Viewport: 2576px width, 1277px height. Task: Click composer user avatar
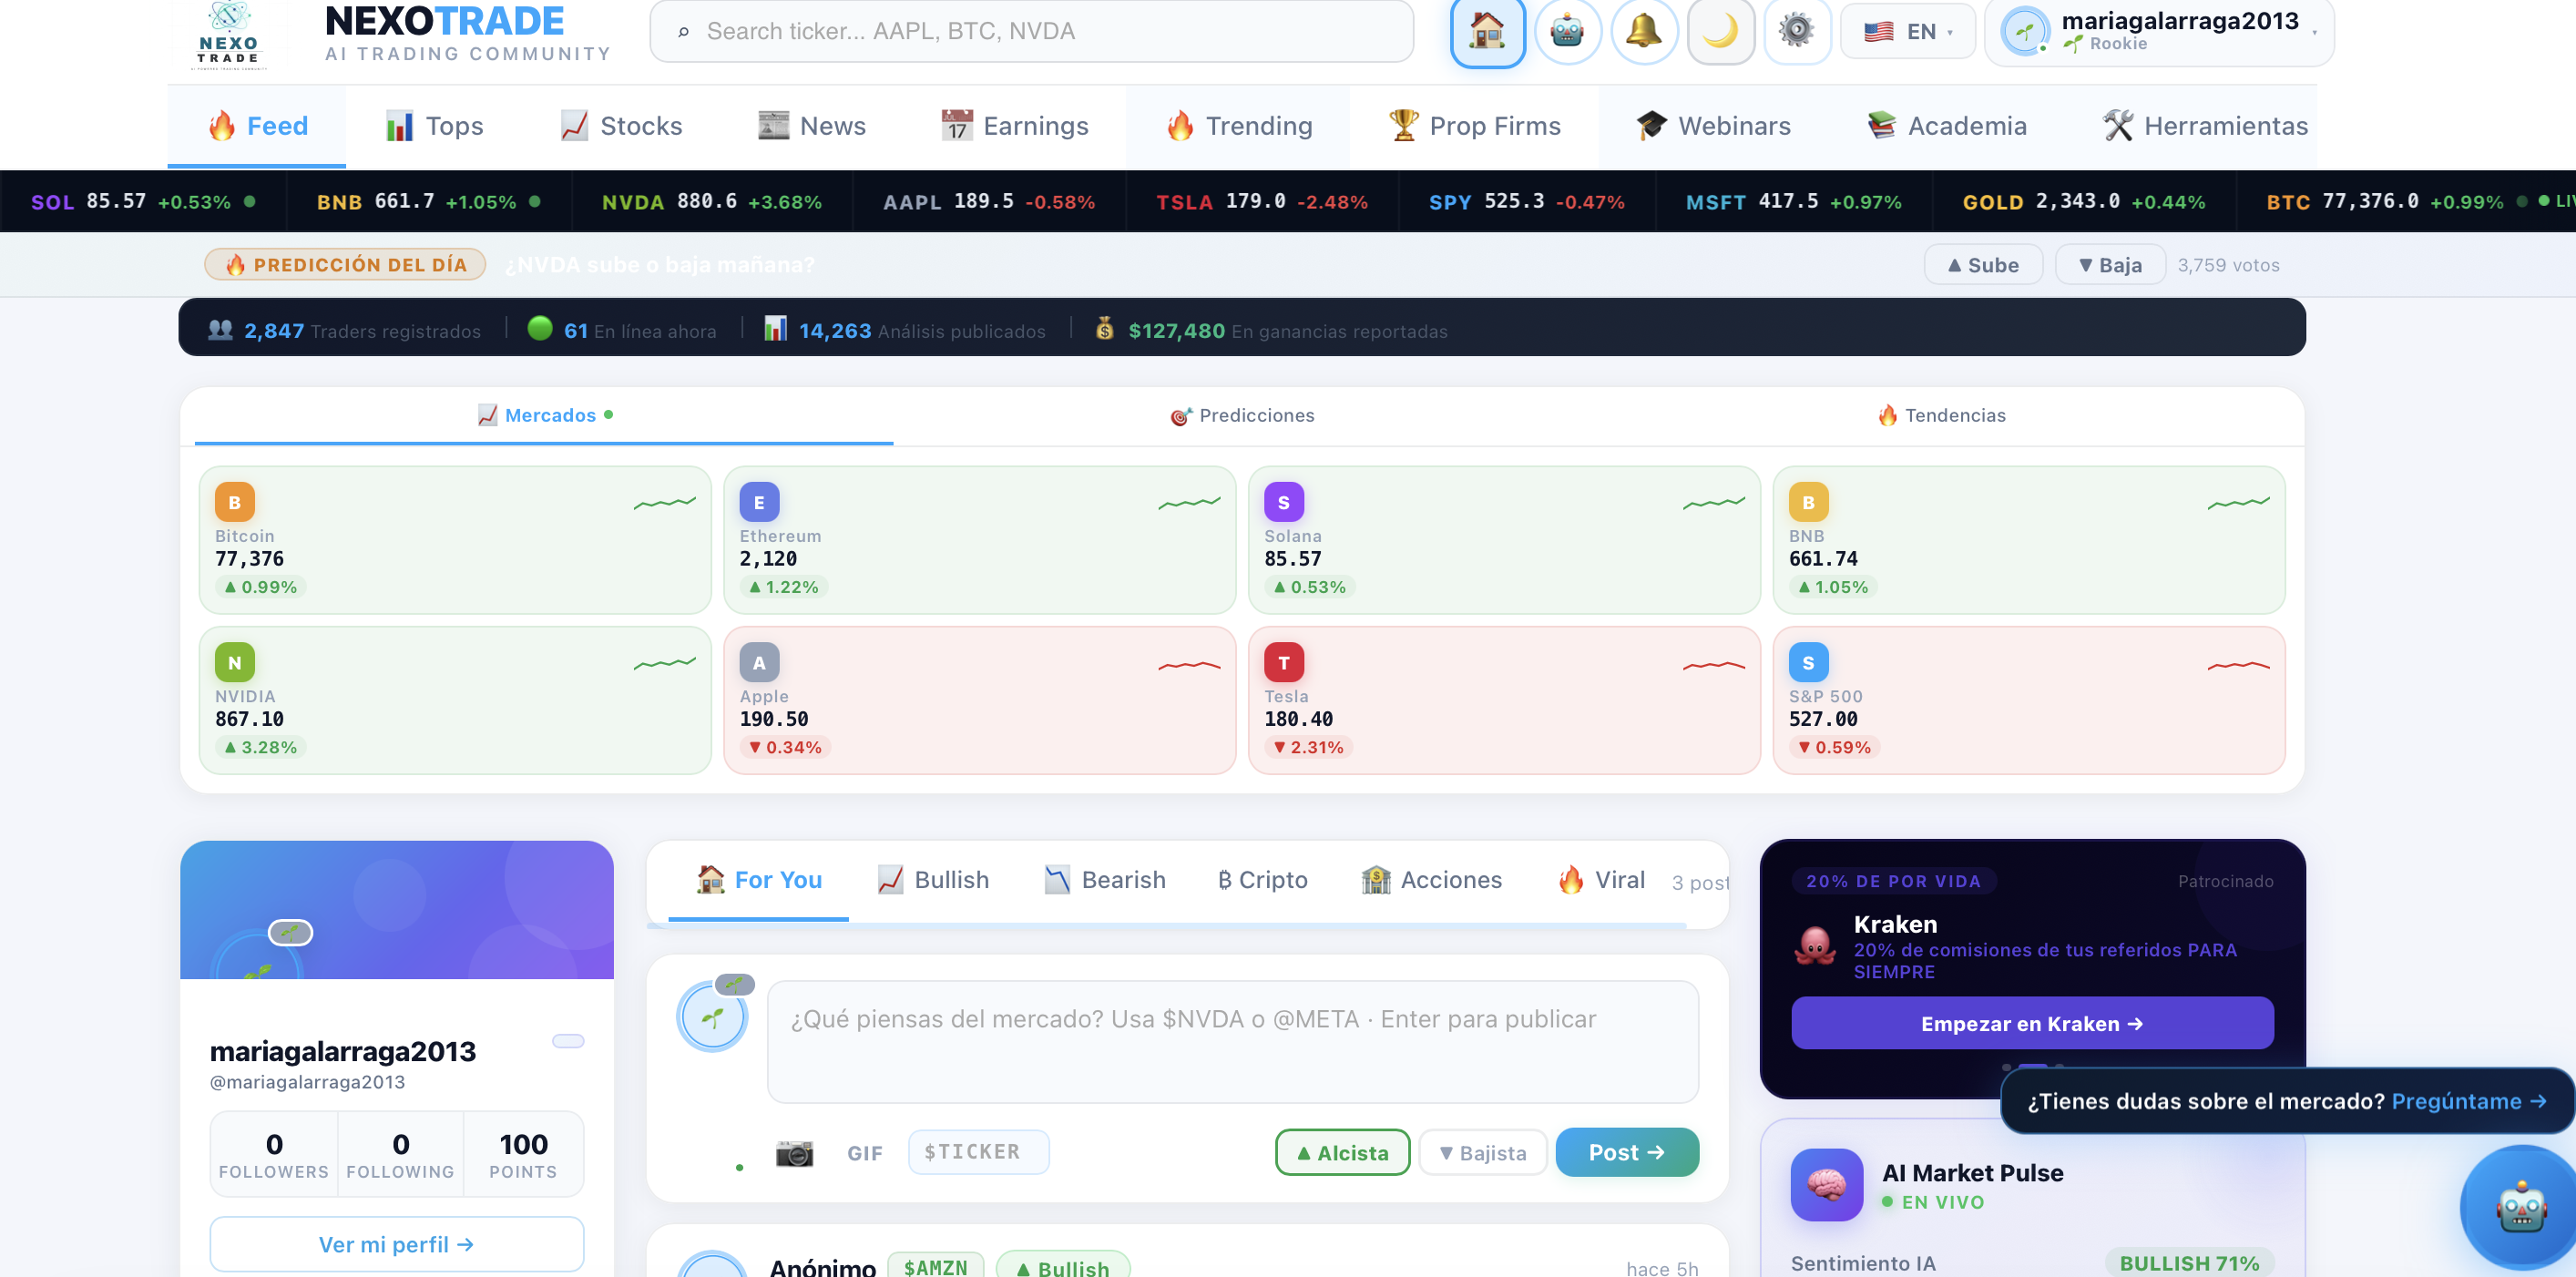712,1017
